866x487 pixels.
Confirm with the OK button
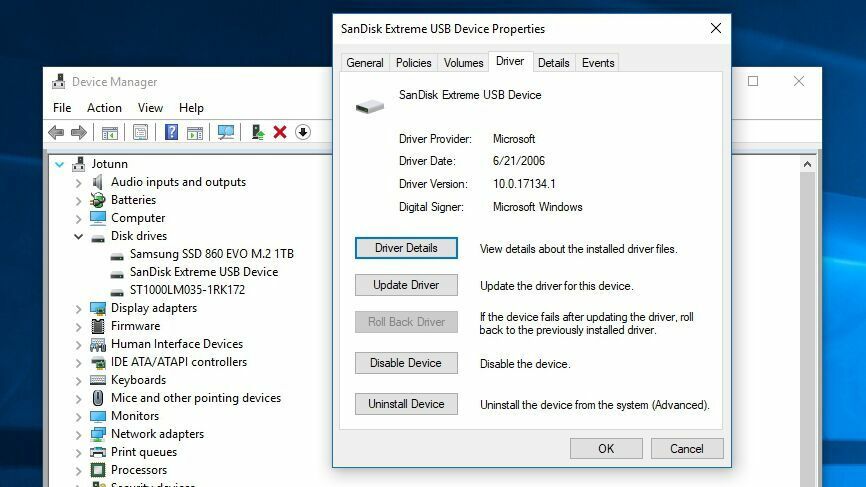click(606, 448)
